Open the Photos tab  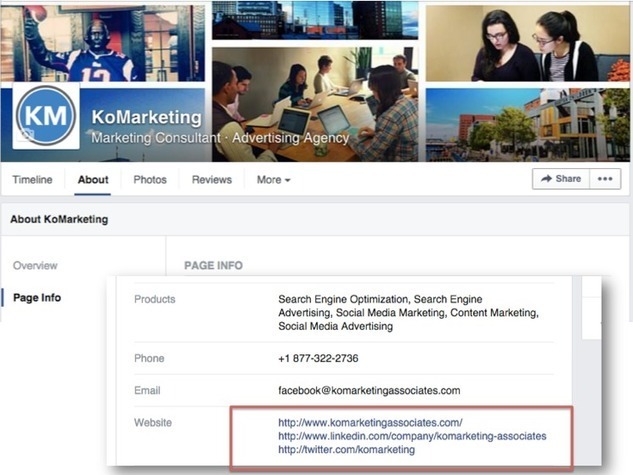[x=150, y=180]
